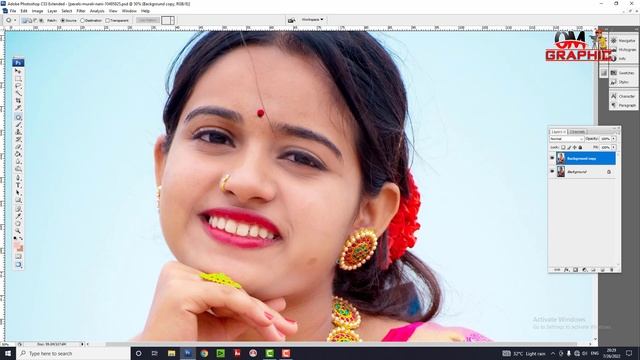Open the Filter menu

coord(81,11)
